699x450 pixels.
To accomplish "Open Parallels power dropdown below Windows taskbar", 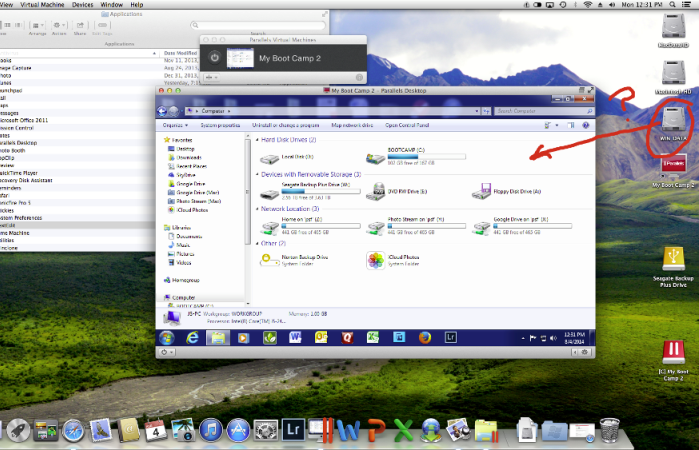I will (x=167, y=352).
